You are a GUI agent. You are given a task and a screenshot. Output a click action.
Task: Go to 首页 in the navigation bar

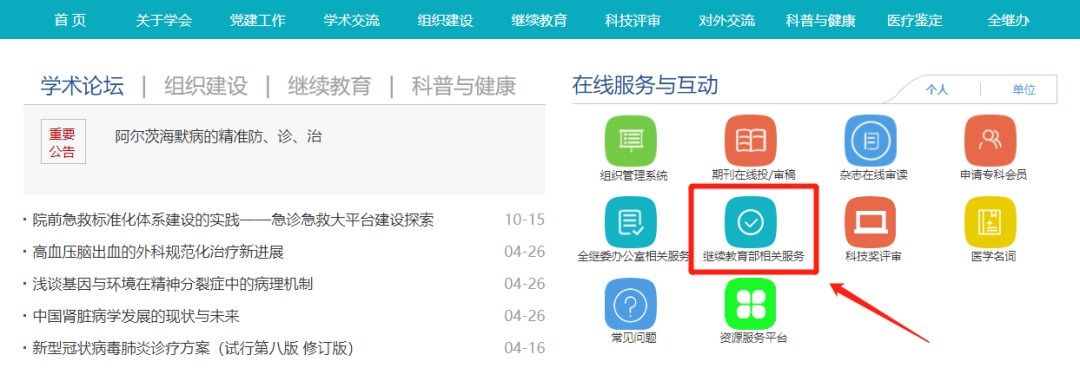70,20
